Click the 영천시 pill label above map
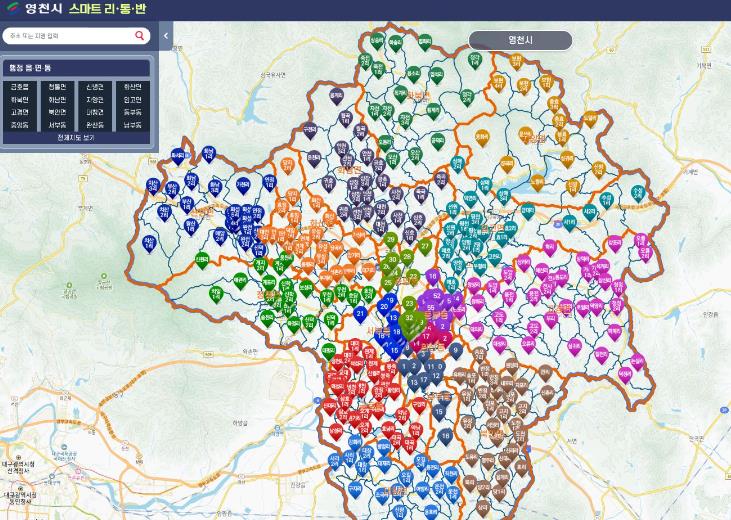Image resolution: width=731 pixels, height=520 pixels. pyautogui.click(x=520, y=40)
